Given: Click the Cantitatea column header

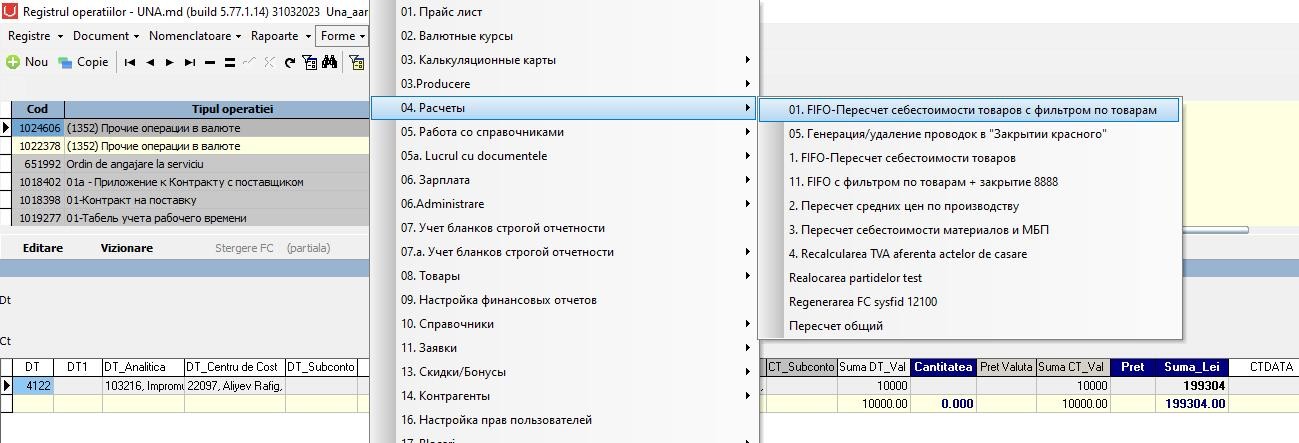Looking at the screenshot, I should point(942,368).
